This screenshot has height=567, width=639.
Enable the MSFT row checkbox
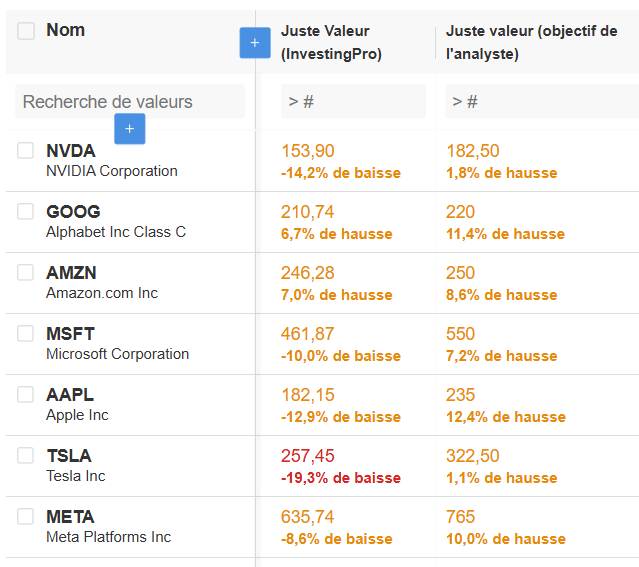click(x=26, y=334)
